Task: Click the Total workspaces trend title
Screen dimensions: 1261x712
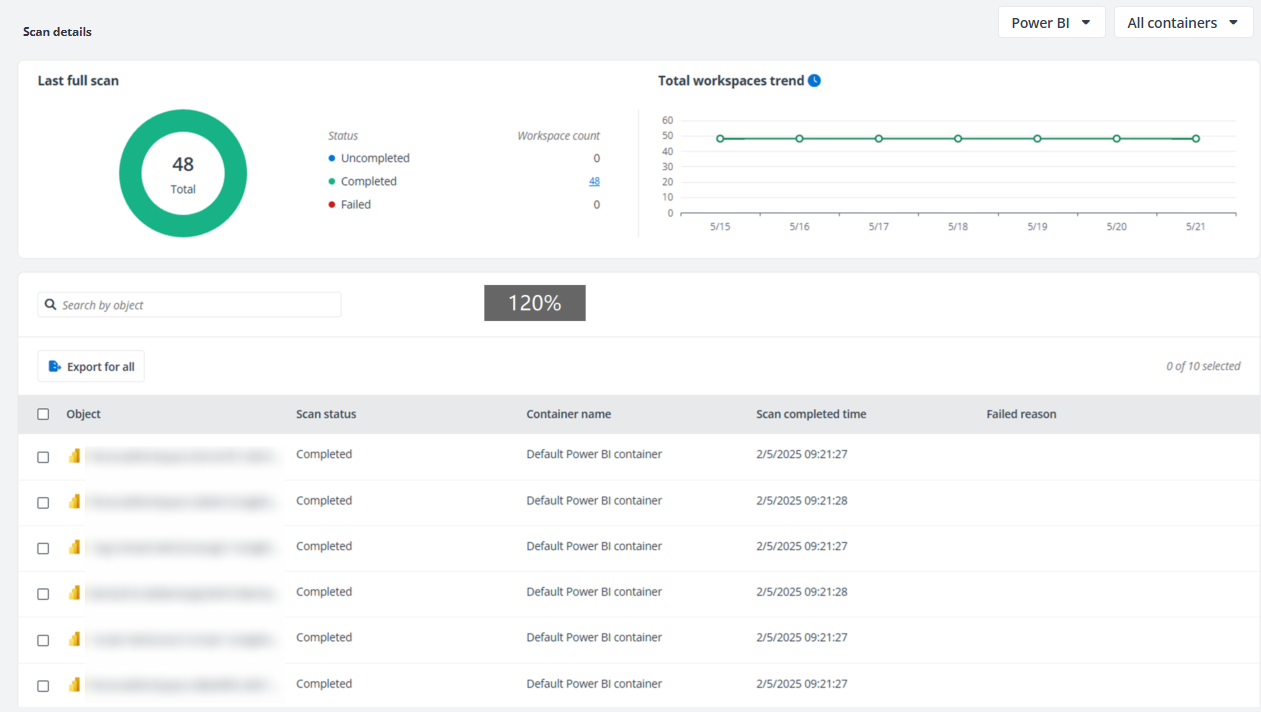Action: (x=731, y=81)
